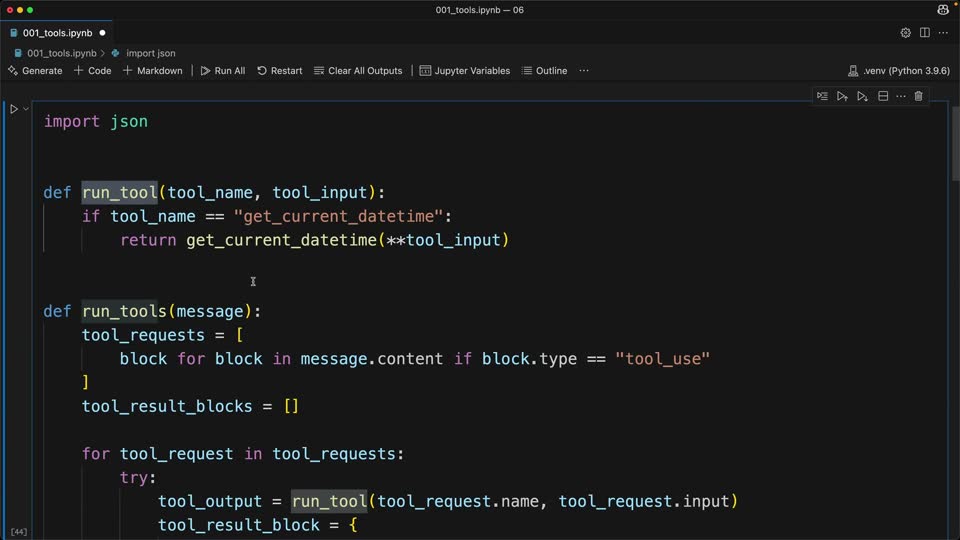The width and height of the screenshot is (960, 540).
Task: Click the vertical scrollbar of the editor
Action: click(956, 144)
